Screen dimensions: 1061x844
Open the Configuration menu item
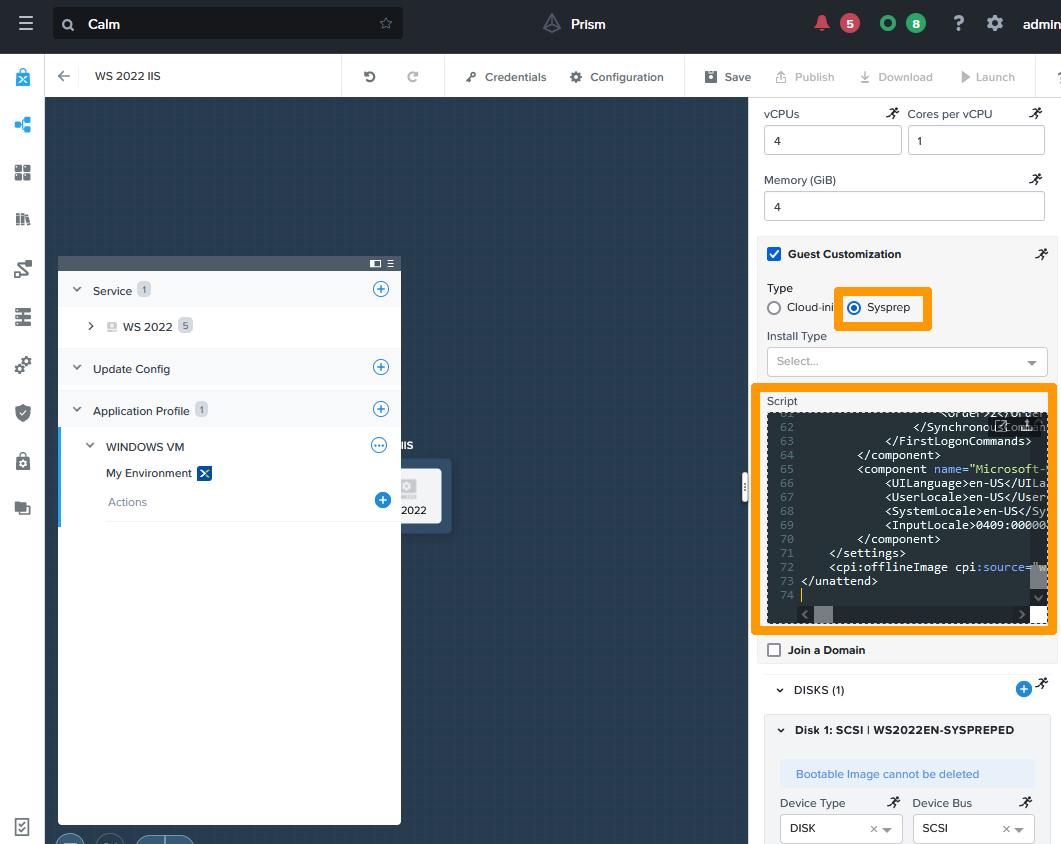pyautogui.click(x=616, y=77)
